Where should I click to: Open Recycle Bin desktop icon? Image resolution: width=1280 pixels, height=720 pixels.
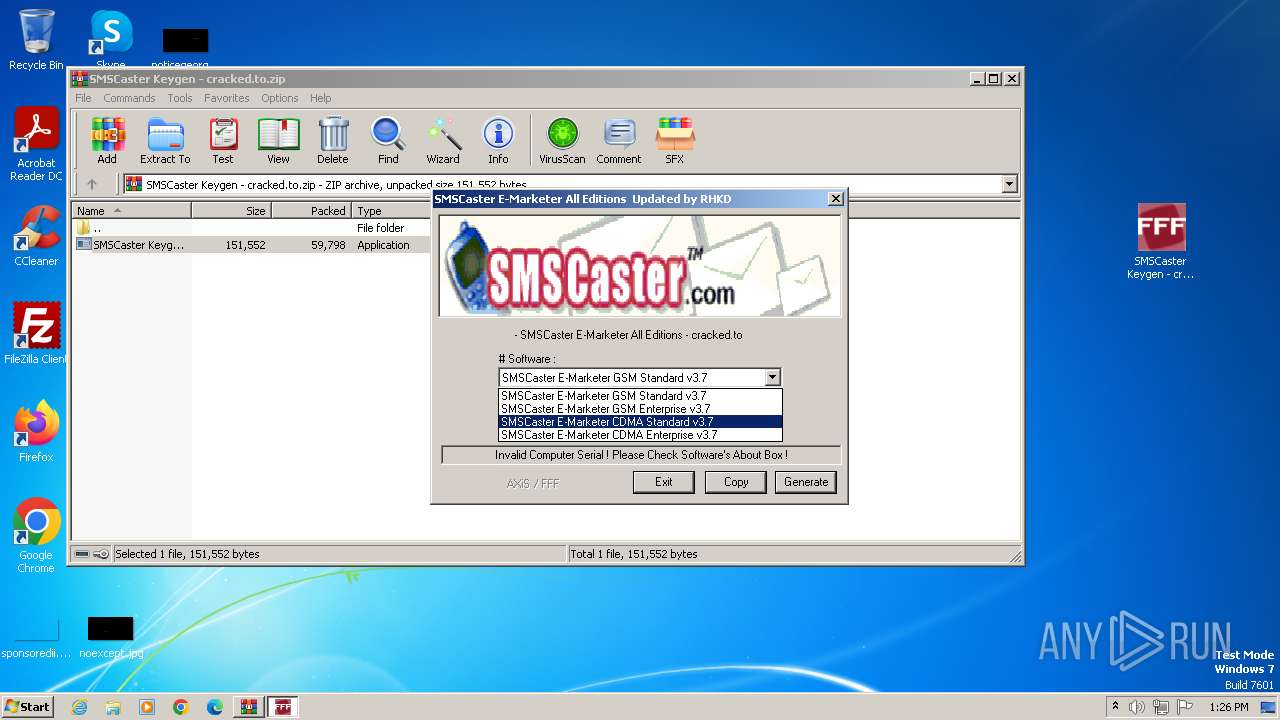pyautogui.click(x=36, y=40)
